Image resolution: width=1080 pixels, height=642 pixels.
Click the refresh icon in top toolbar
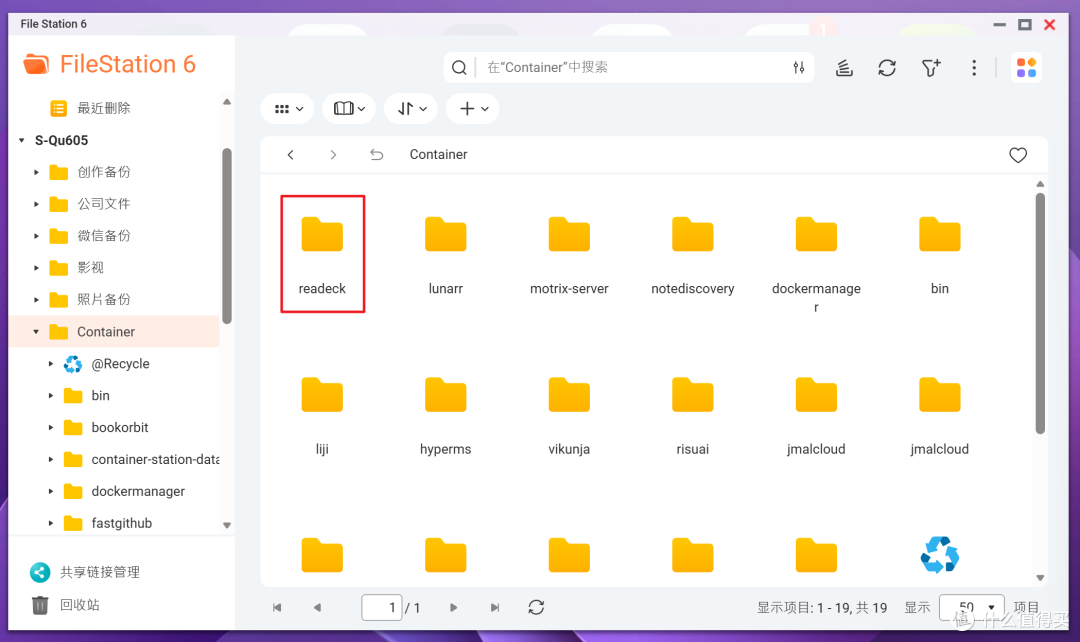887,68
